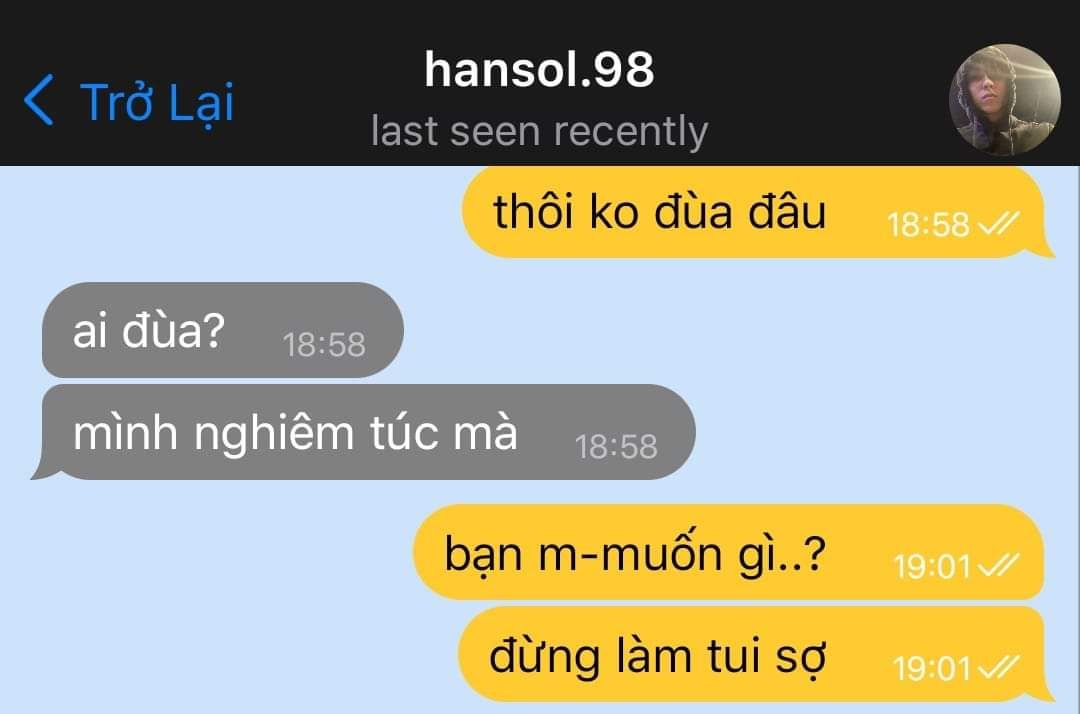The image size is (1080, 714).
Task: Tap the 18:58 timestamp on the yellow message
Action: (x=928, y=225)
